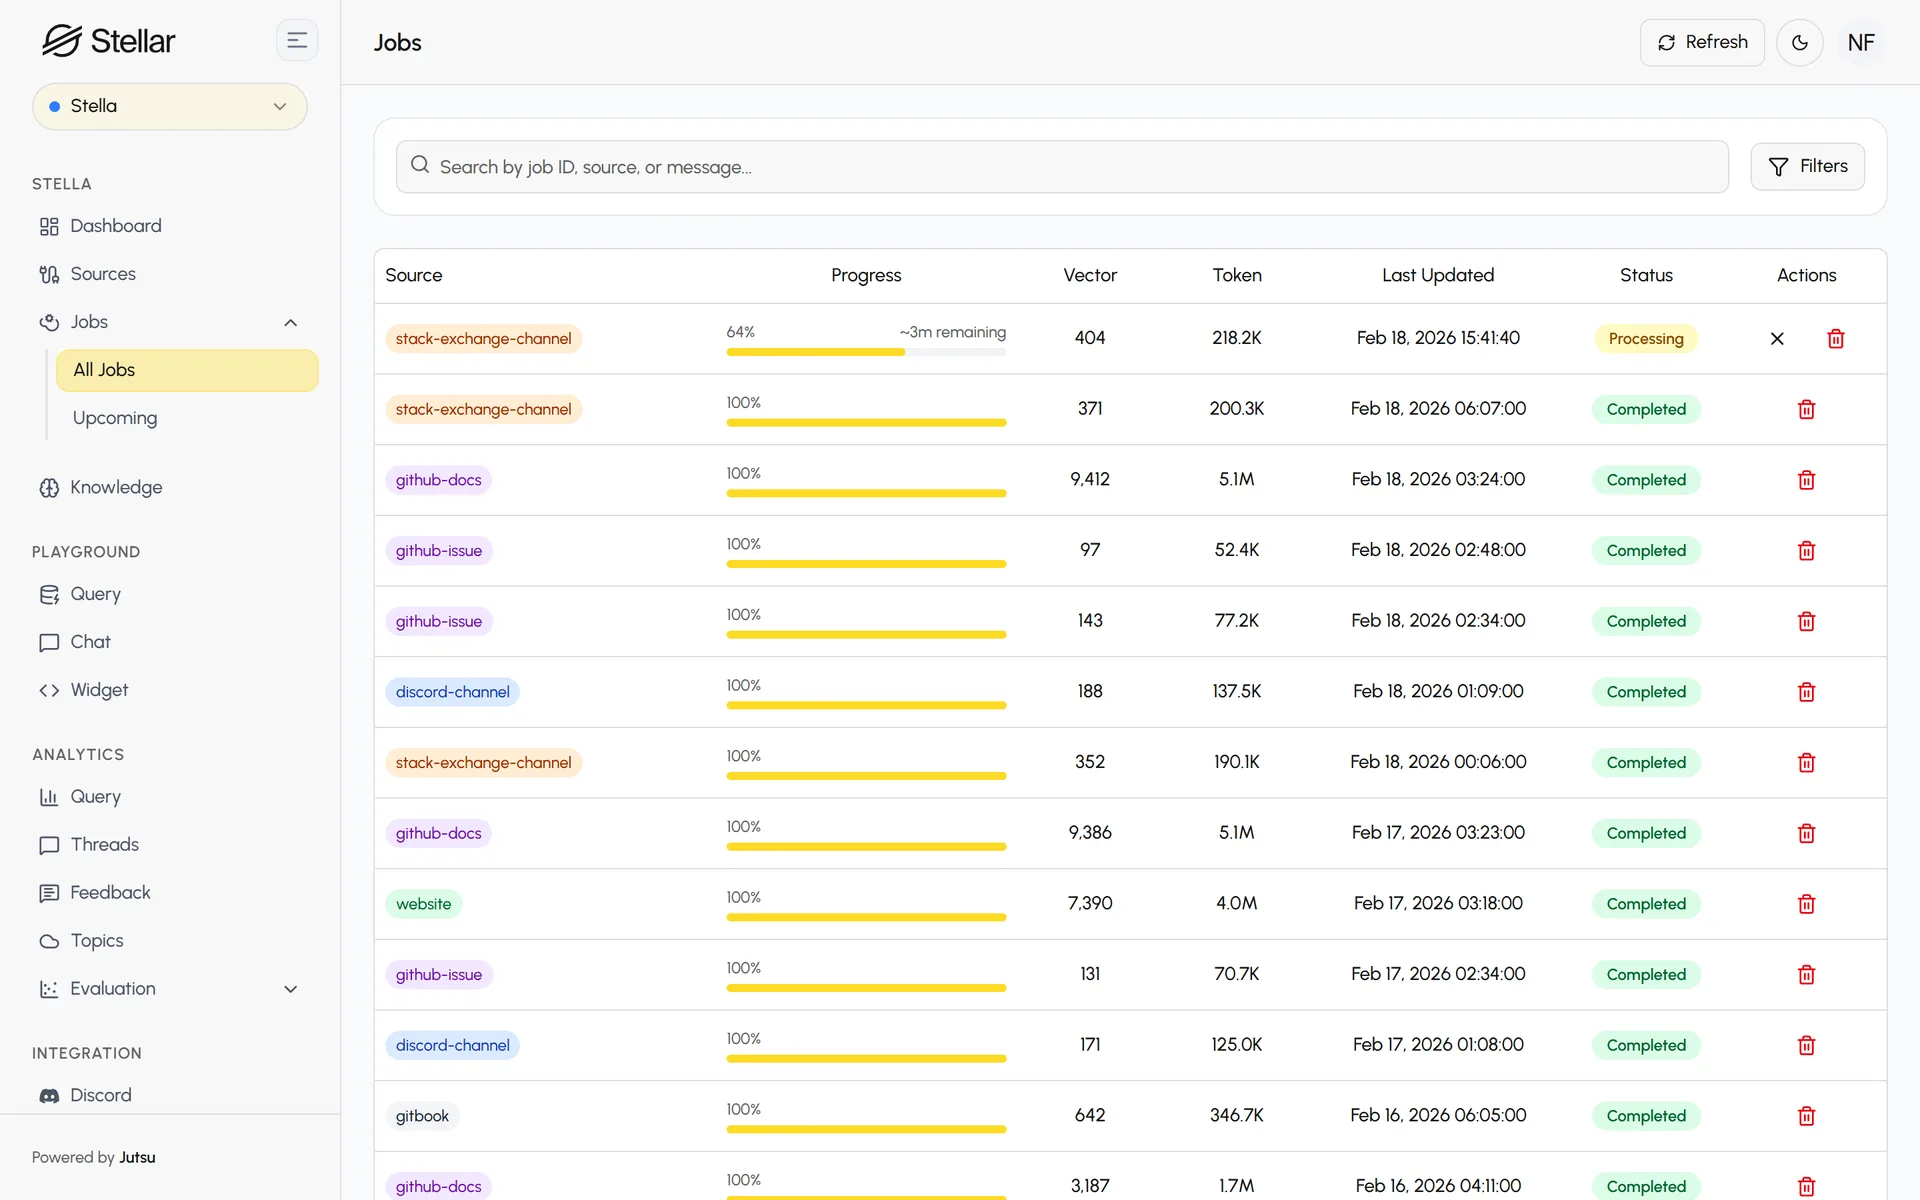Open the Filters panel
The height and width of the screenshot is (1200, 1920).
[1807, 167]
